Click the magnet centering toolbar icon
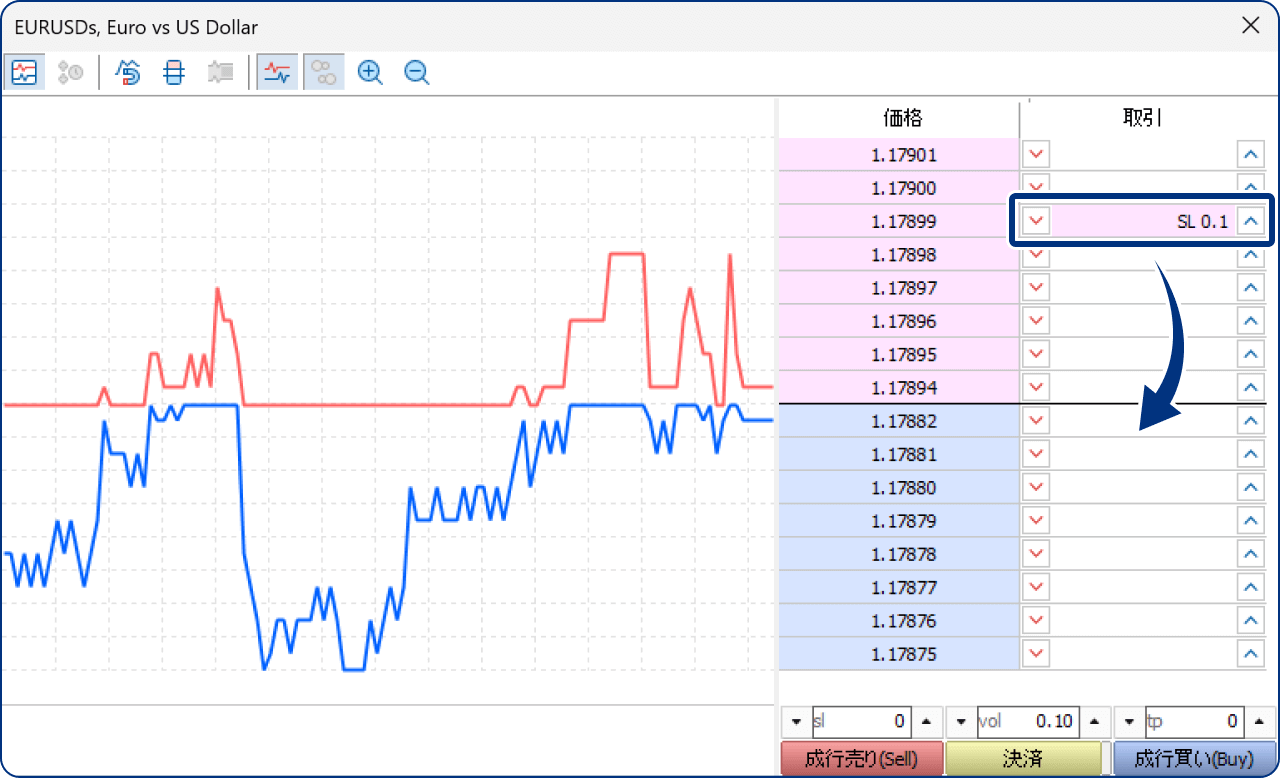 pyautogui.click(x=129, y=73)
